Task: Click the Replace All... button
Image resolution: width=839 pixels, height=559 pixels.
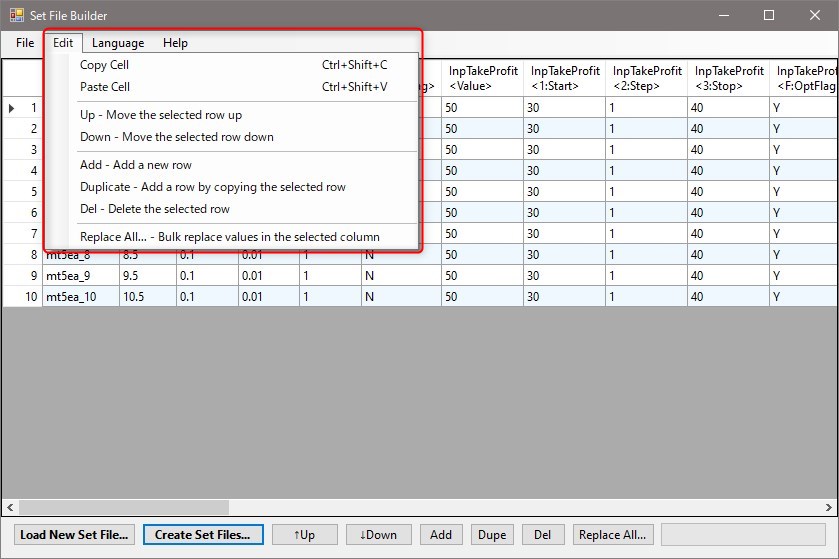Action: [x=613, y=534]
